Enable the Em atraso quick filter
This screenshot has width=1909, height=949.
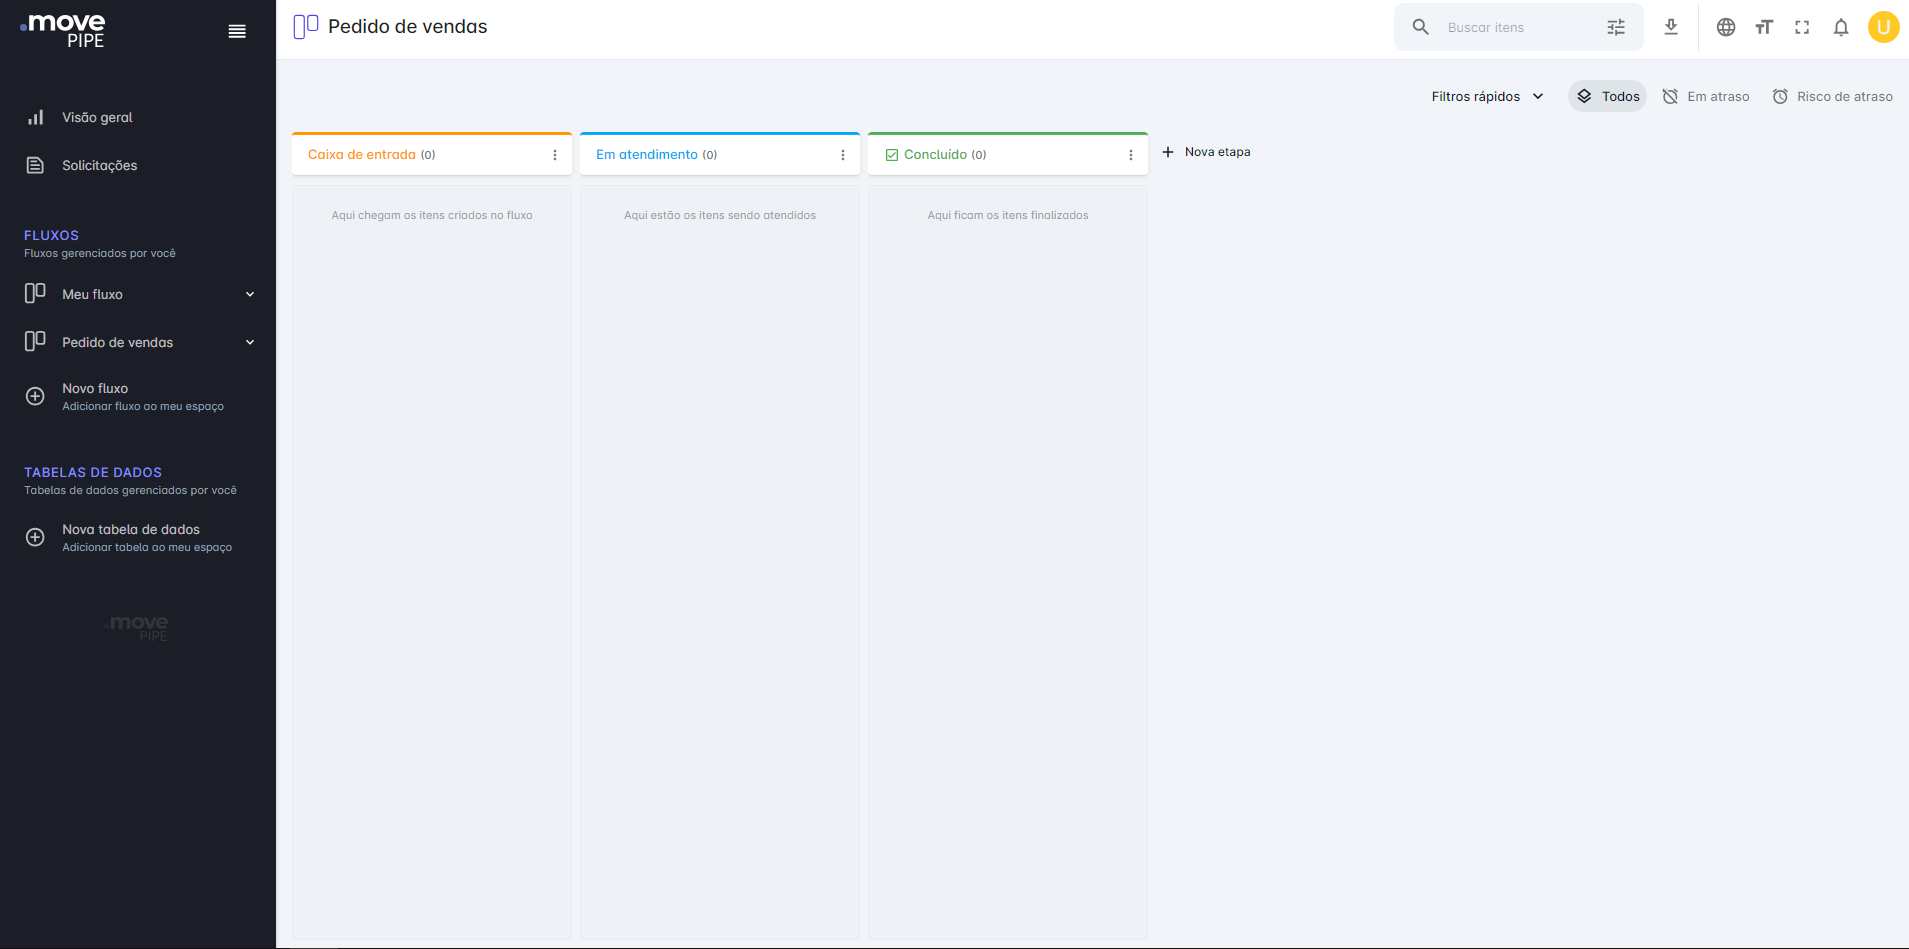pos(1706,96)
